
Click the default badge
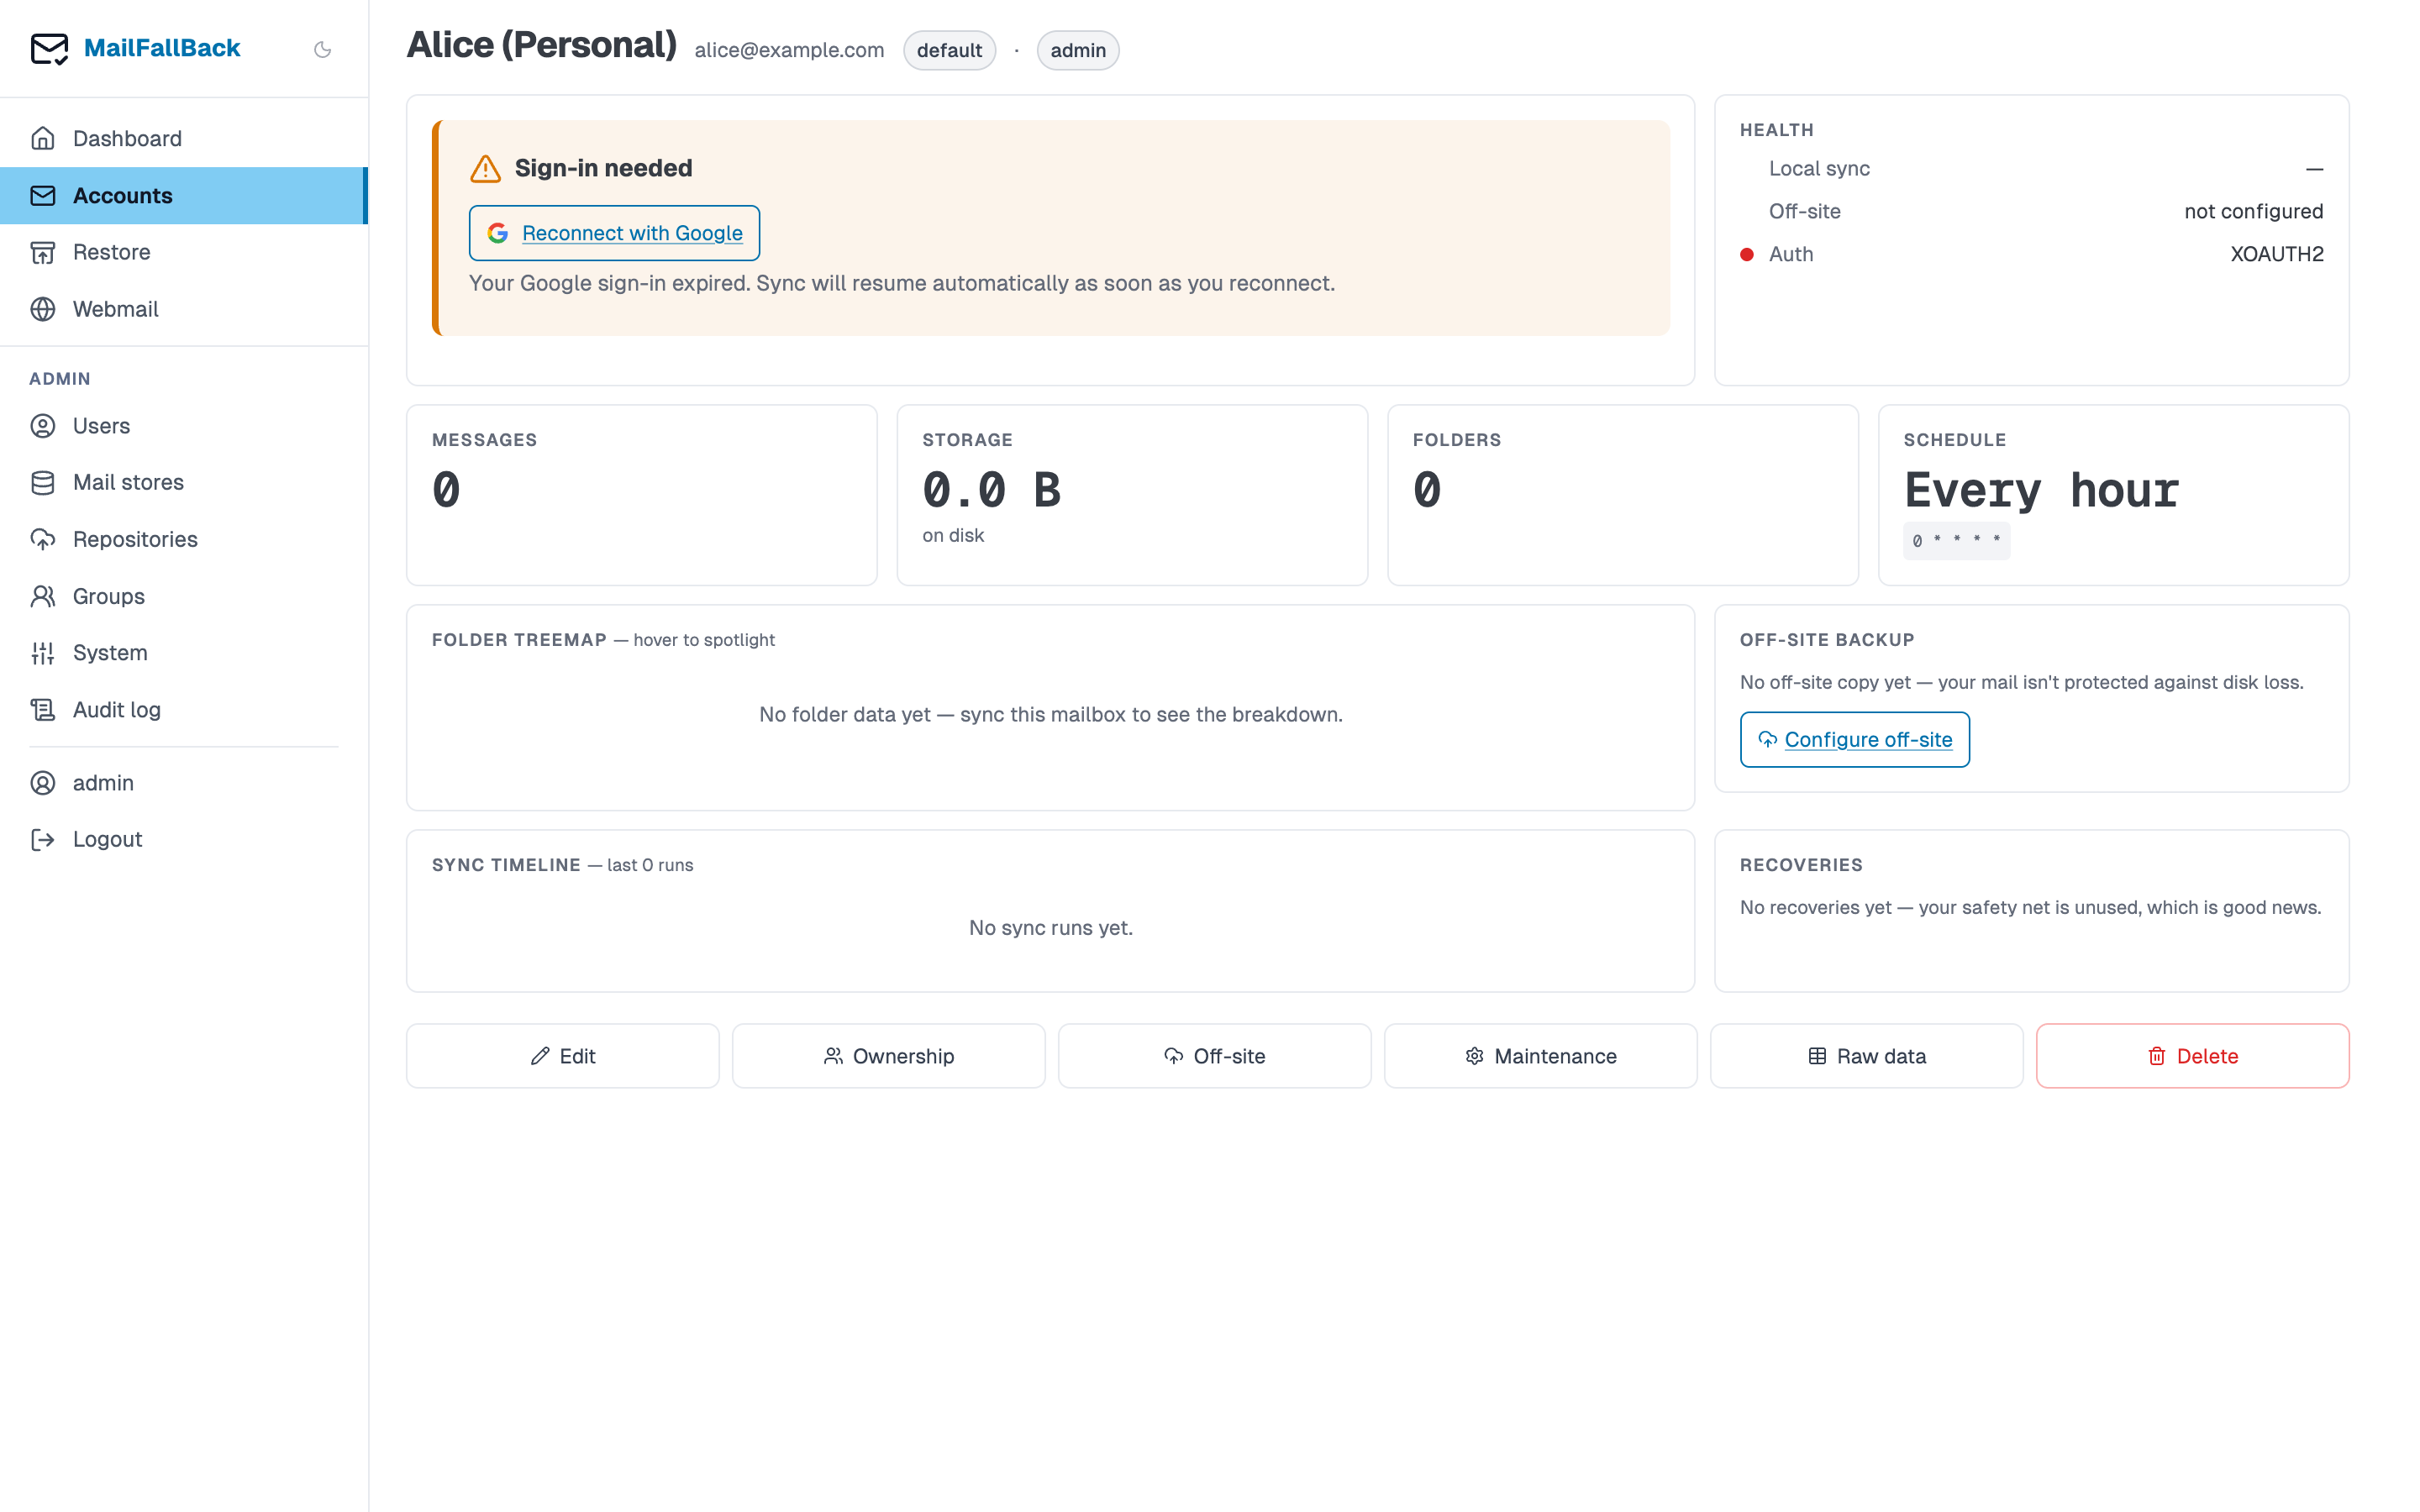(949, 50)
